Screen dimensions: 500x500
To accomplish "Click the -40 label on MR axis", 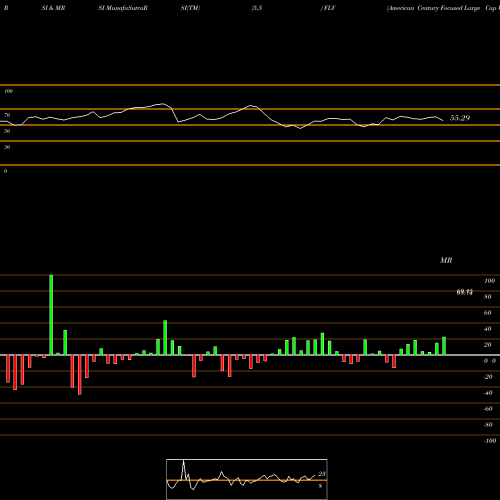I will pos(488,393).
